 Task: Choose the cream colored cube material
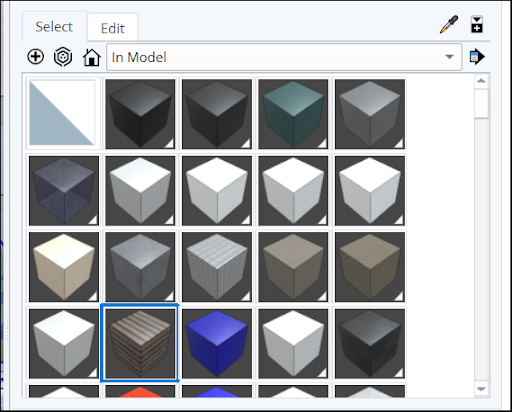click(x=64, y=267)
